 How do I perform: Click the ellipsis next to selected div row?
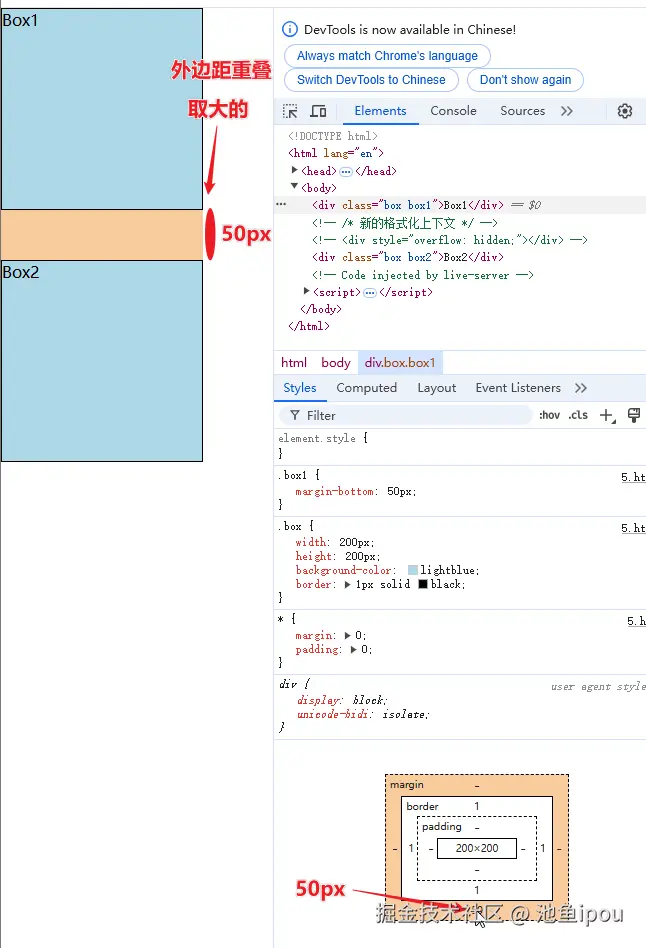coord(281,204)
